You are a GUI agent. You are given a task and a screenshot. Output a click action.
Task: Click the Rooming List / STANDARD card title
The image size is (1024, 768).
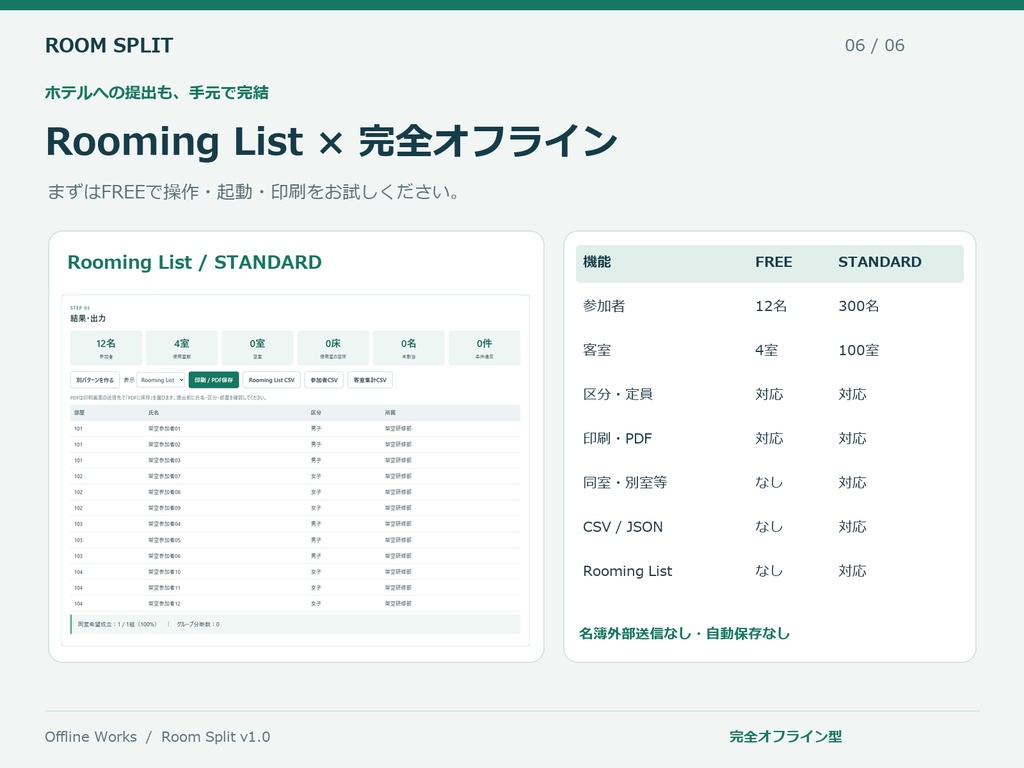coord(195,262)
